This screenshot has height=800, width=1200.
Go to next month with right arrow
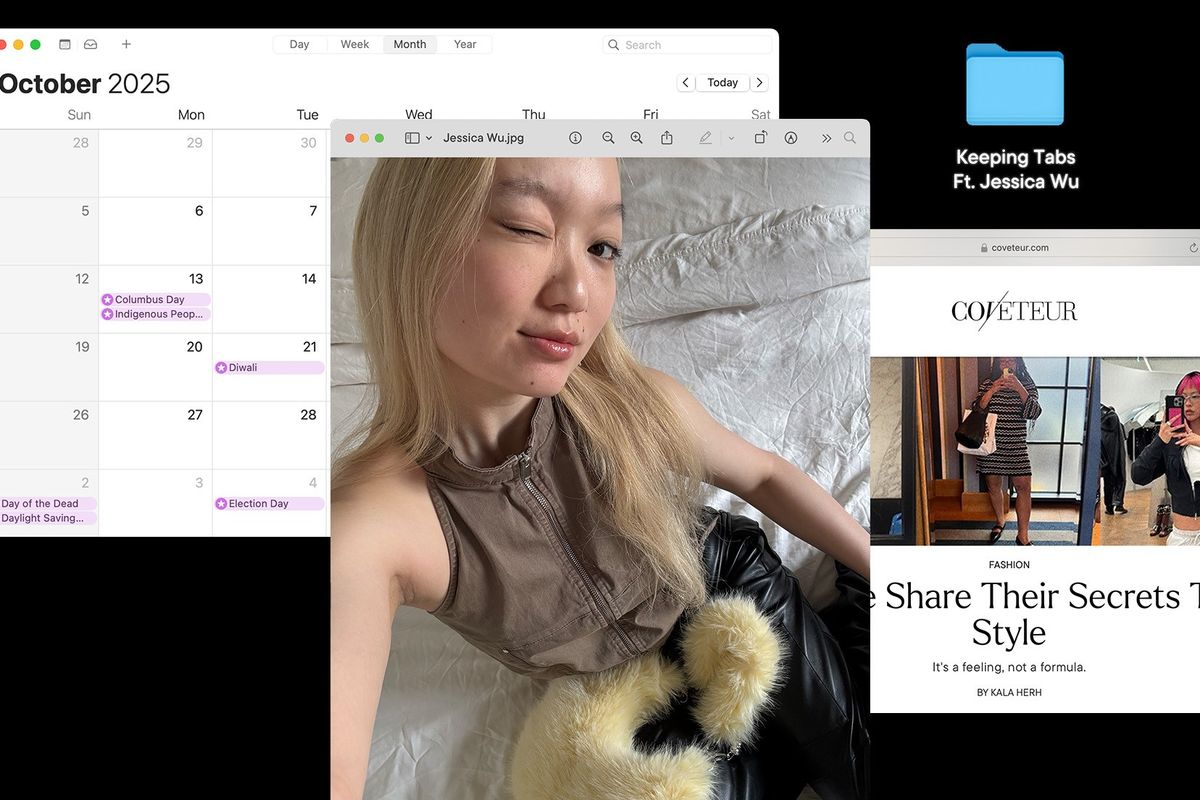pyautogui.click(x=760, y=83)
